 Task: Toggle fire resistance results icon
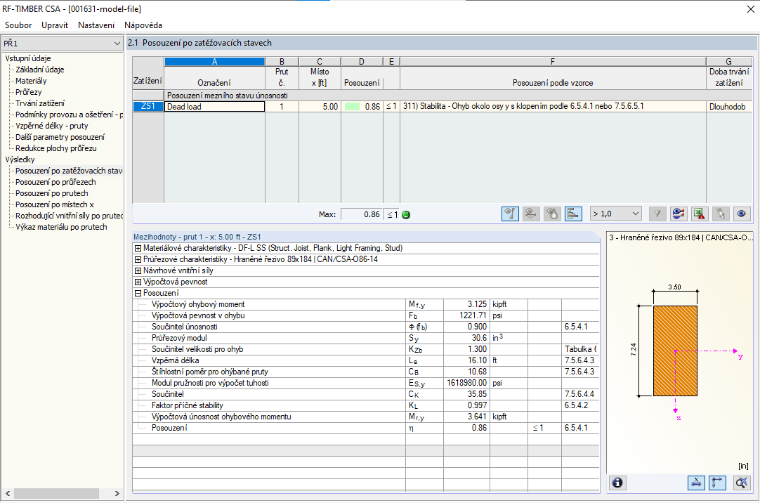pyautogui.click(x=552, y=214)
